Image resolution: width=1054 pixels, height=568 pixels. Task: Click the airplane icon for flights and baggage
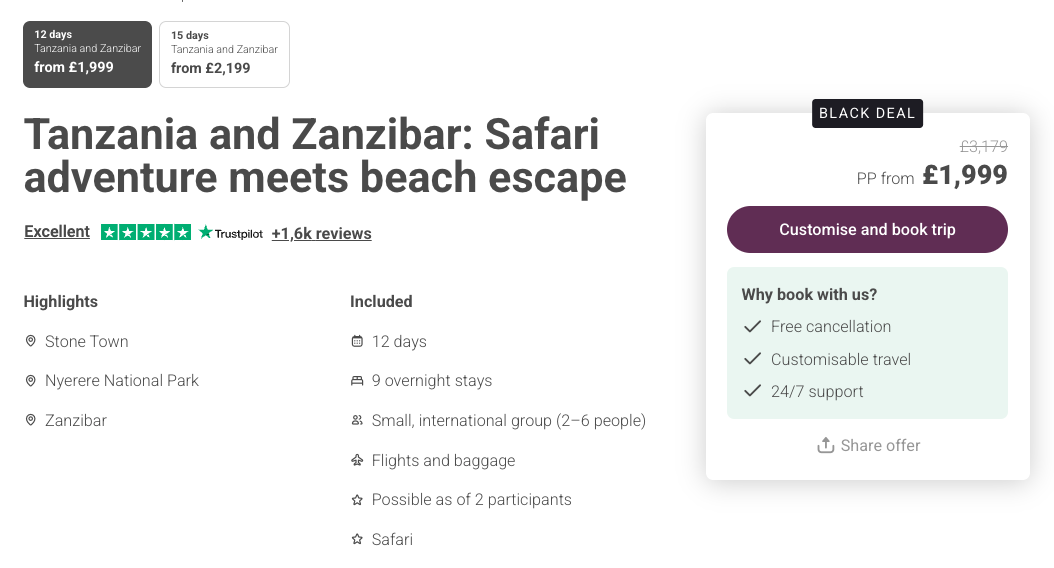pos(357,460)
